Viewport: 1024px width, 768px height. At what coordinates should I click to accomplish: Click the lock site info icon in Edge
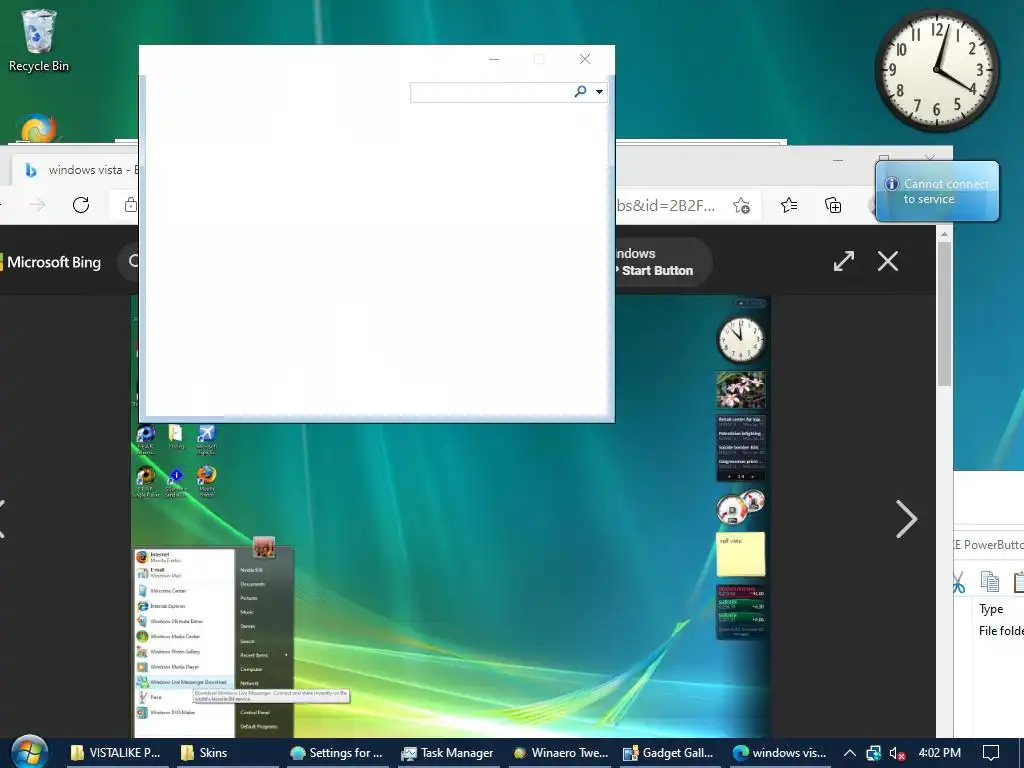click(131, 205)
